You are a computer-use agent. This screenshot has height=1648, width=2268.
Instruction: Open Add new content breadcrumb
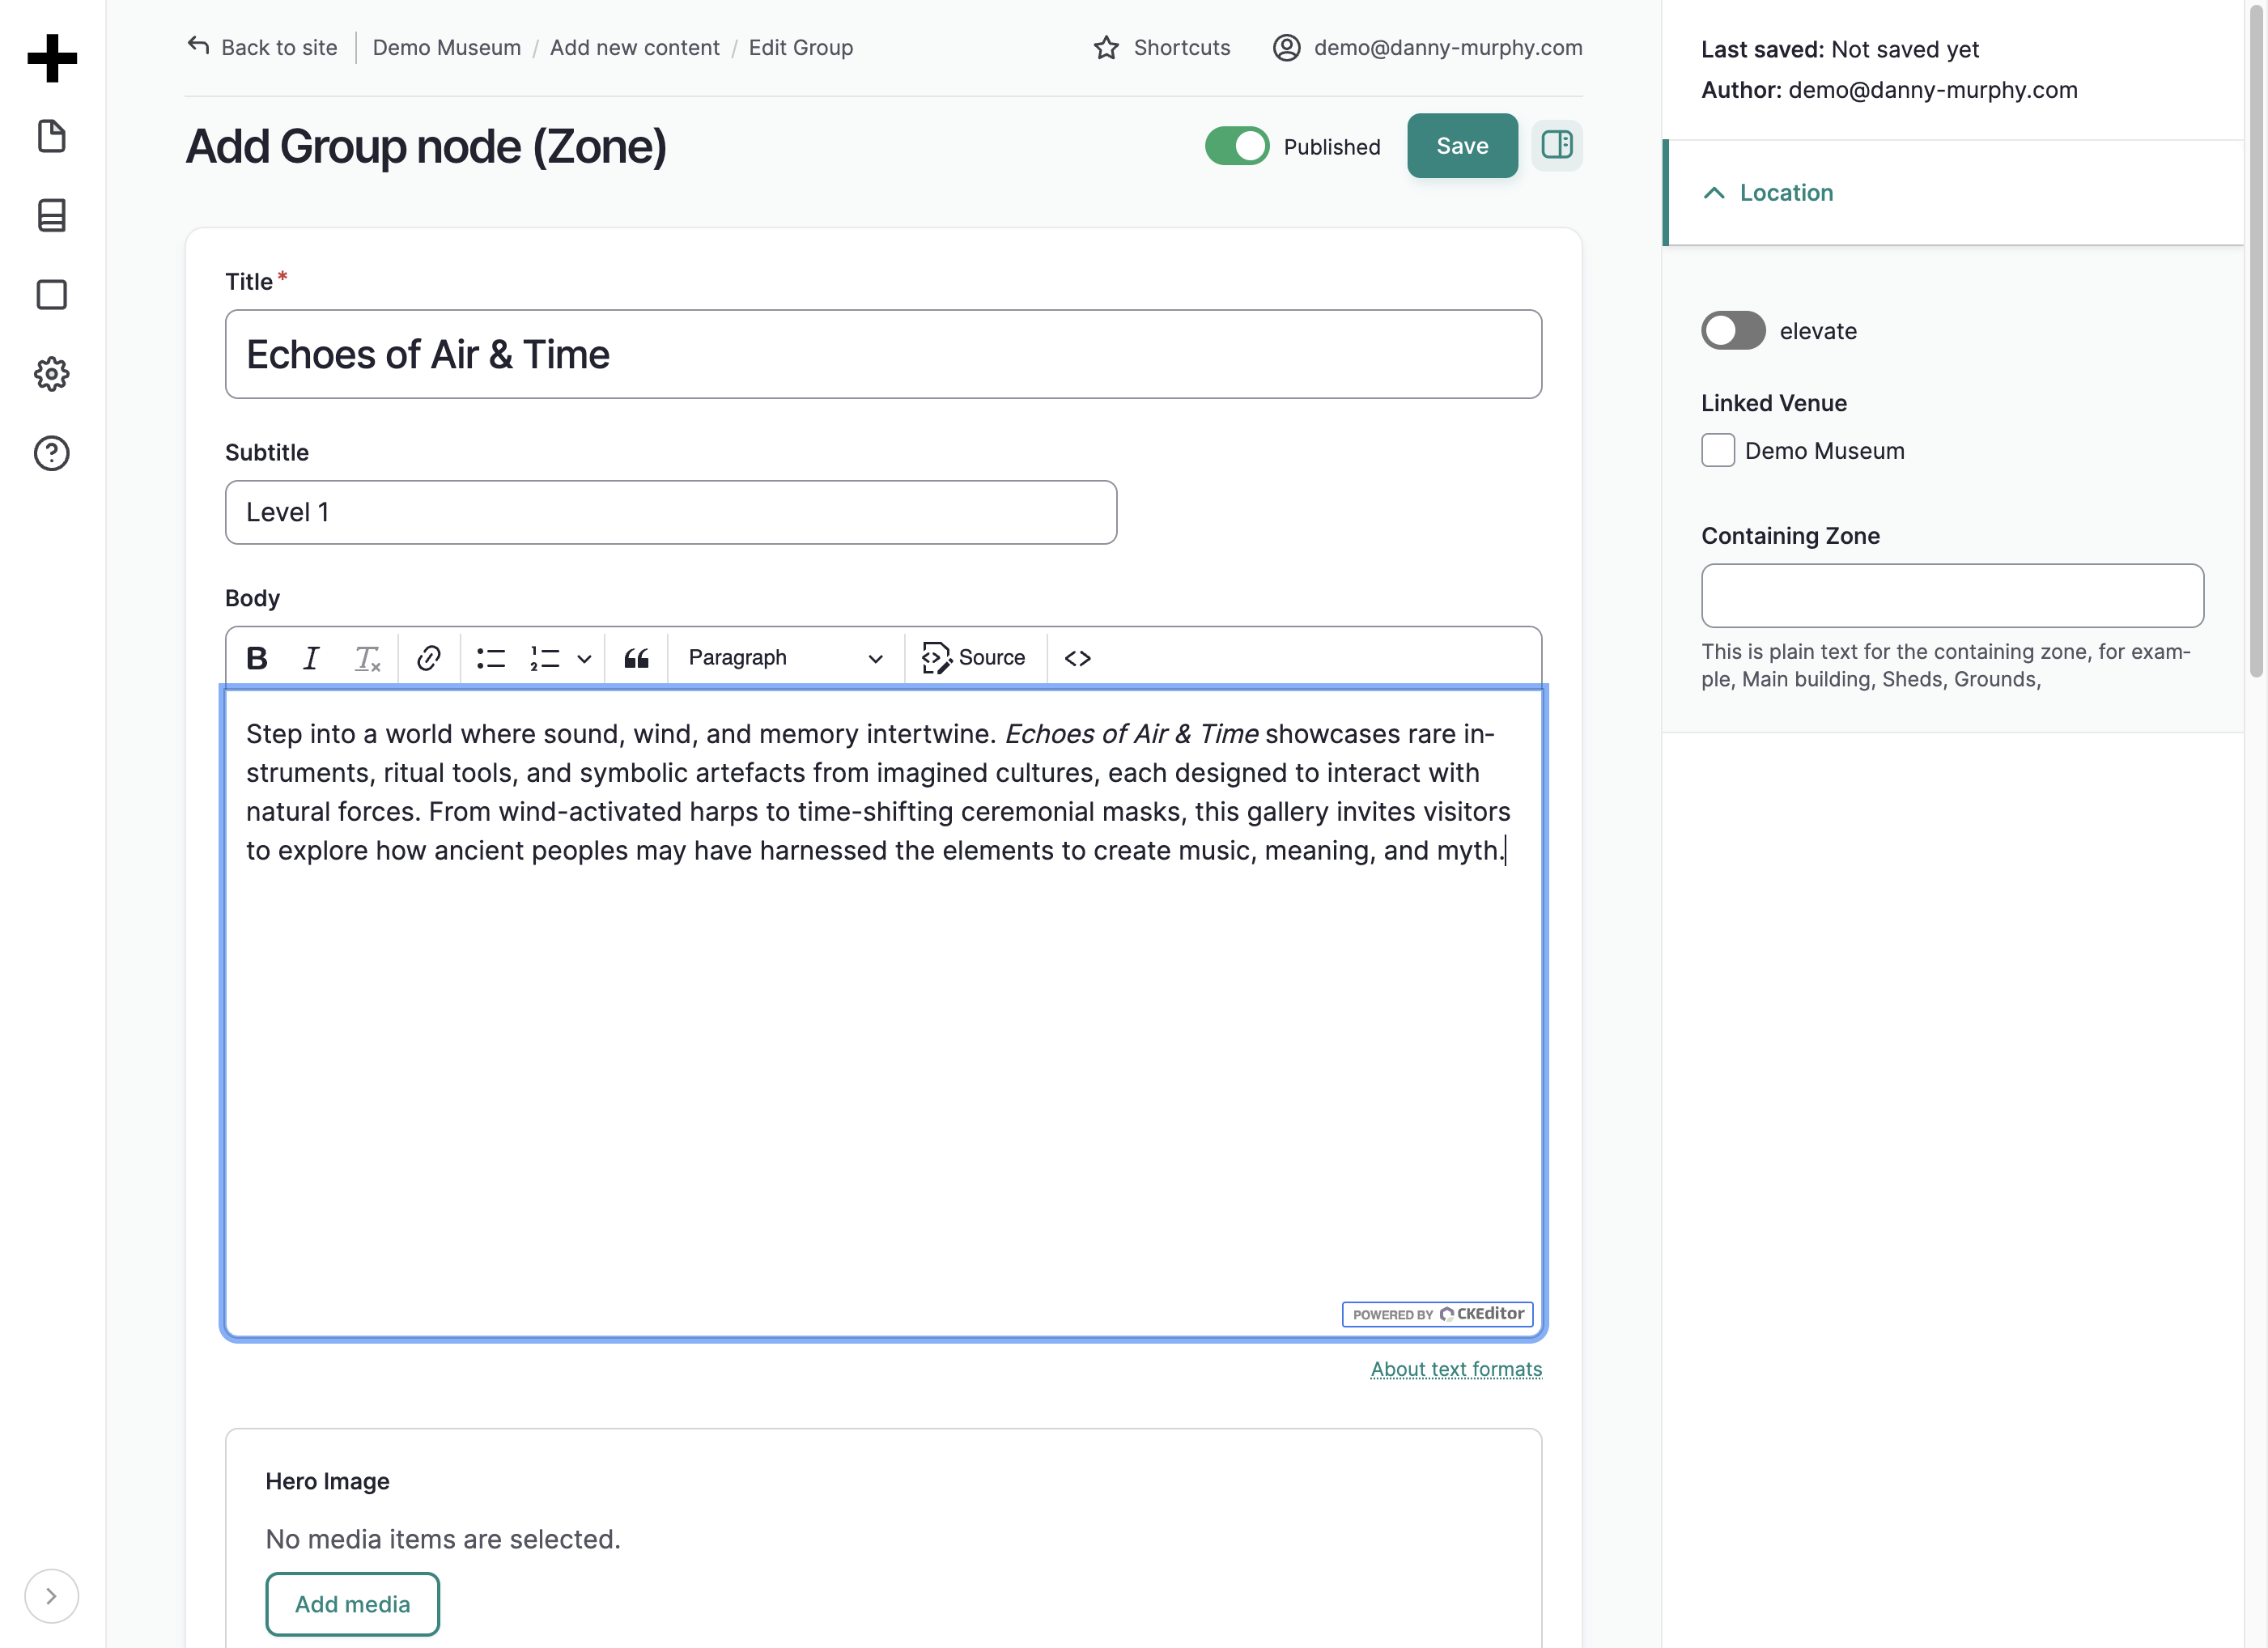tap(634, 47)
